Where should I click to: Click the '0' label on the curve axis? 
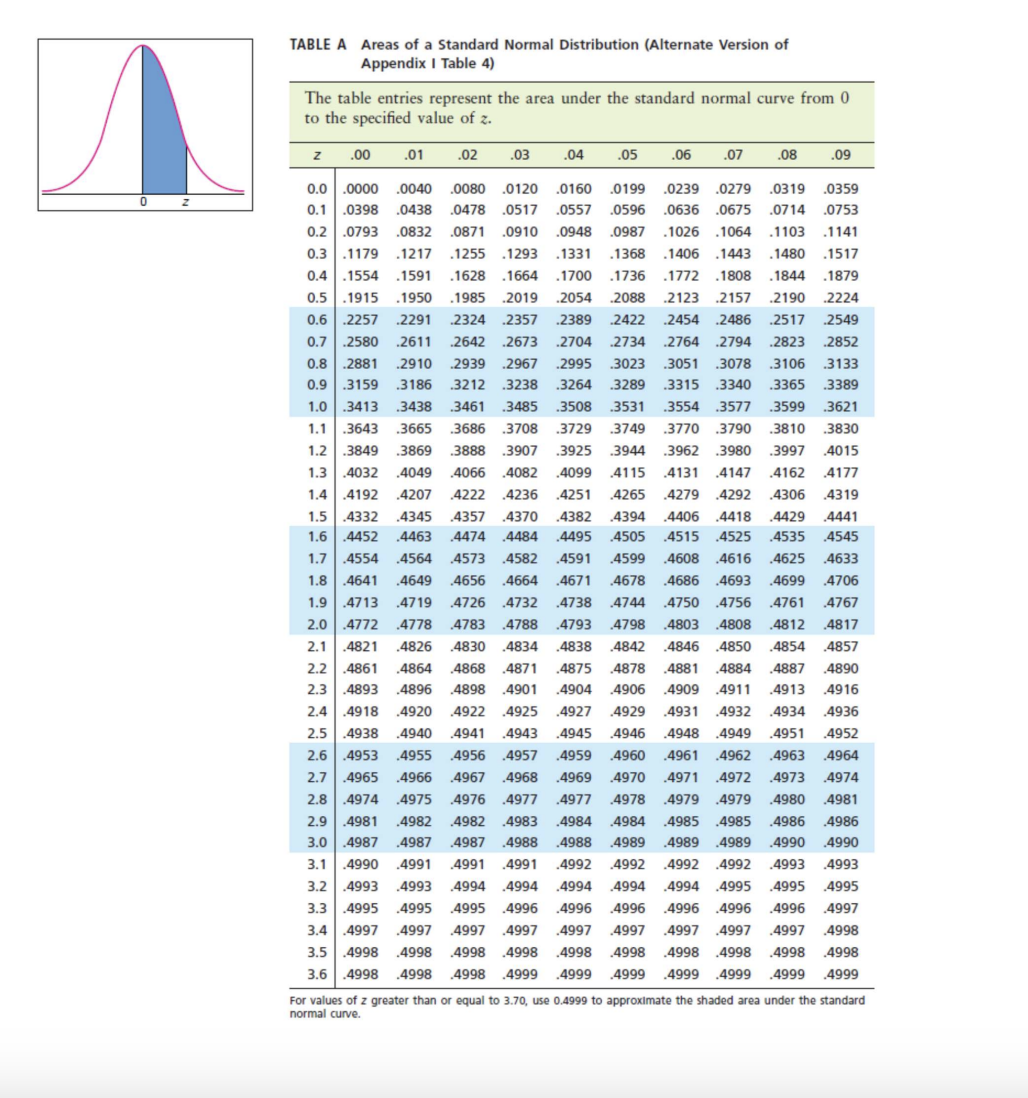pyautogui.click(x=142, y=202)
